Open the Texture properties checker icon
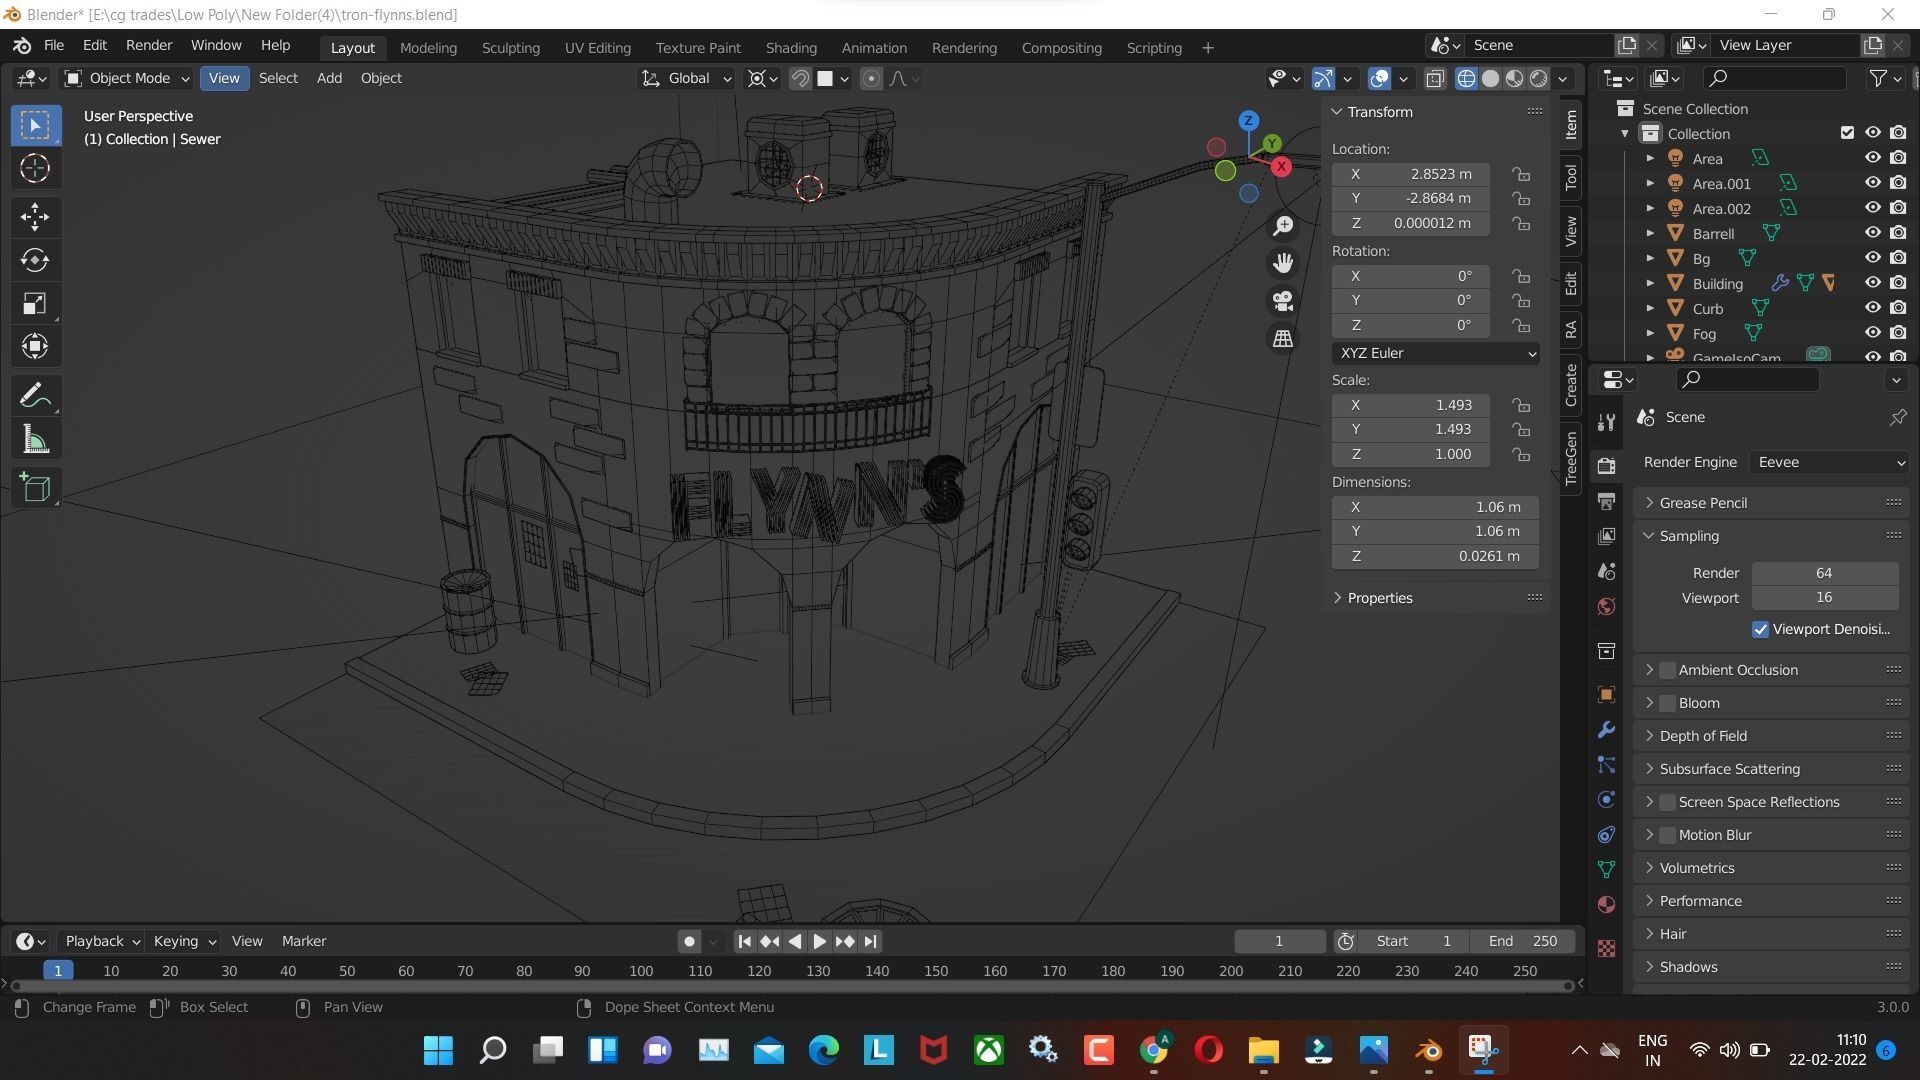The height and width of the screenshot is (1080, 1920). tap(1606, 948)
